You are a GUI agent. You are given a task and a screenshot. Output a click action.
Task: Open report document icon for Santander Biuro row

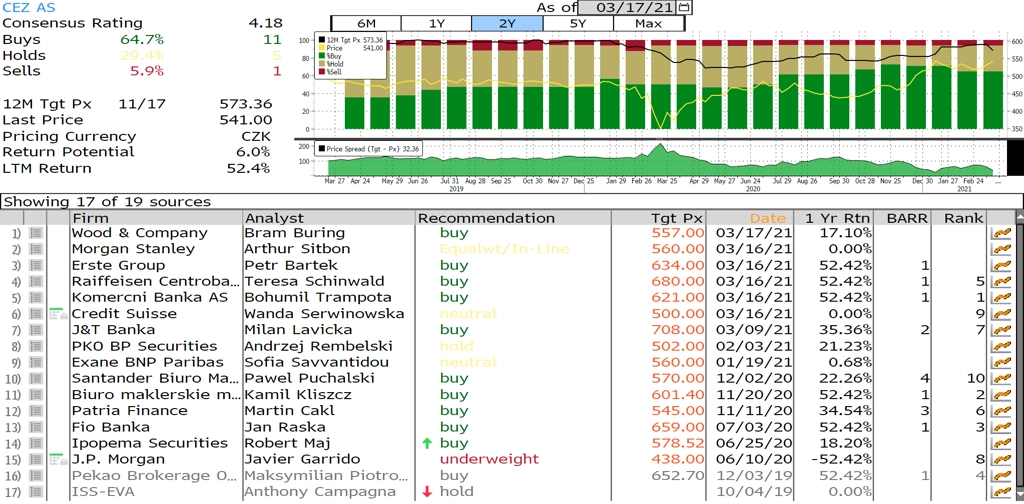[x=36, y=379]
